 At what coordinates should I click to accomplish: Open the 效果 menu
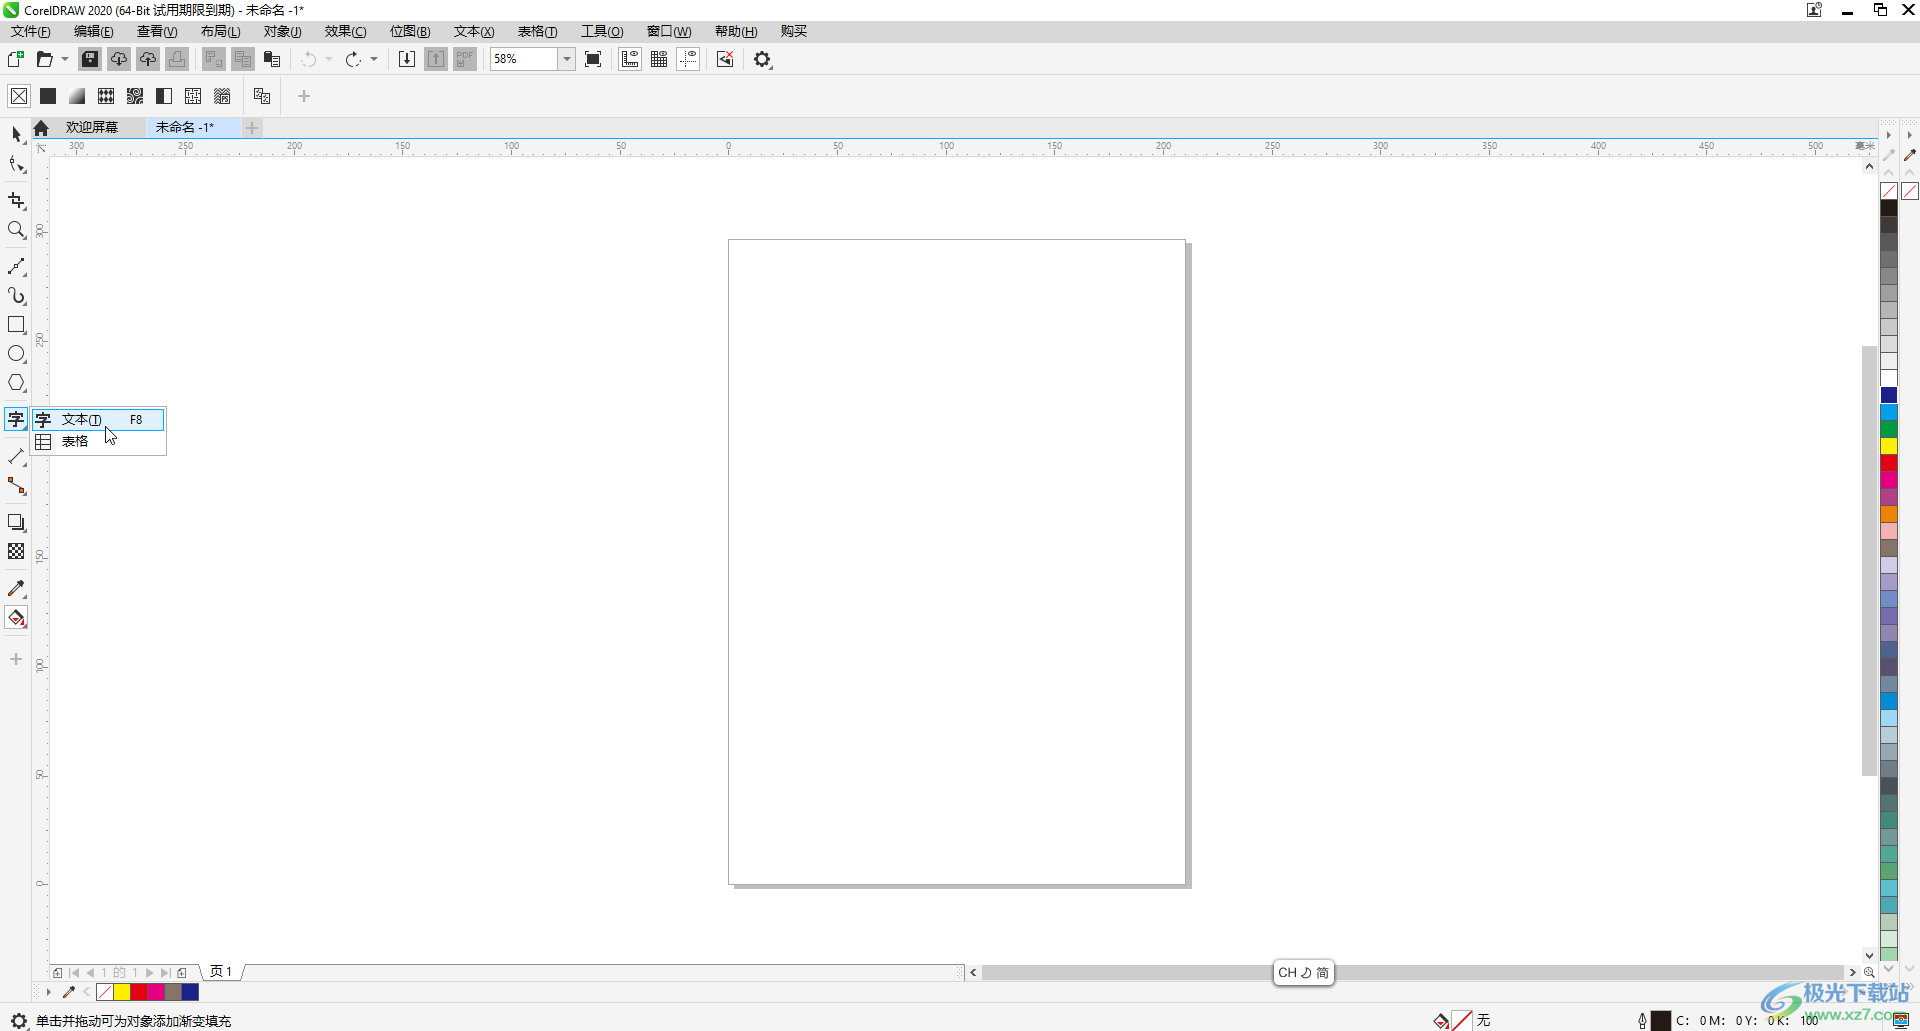pos(345,31)
